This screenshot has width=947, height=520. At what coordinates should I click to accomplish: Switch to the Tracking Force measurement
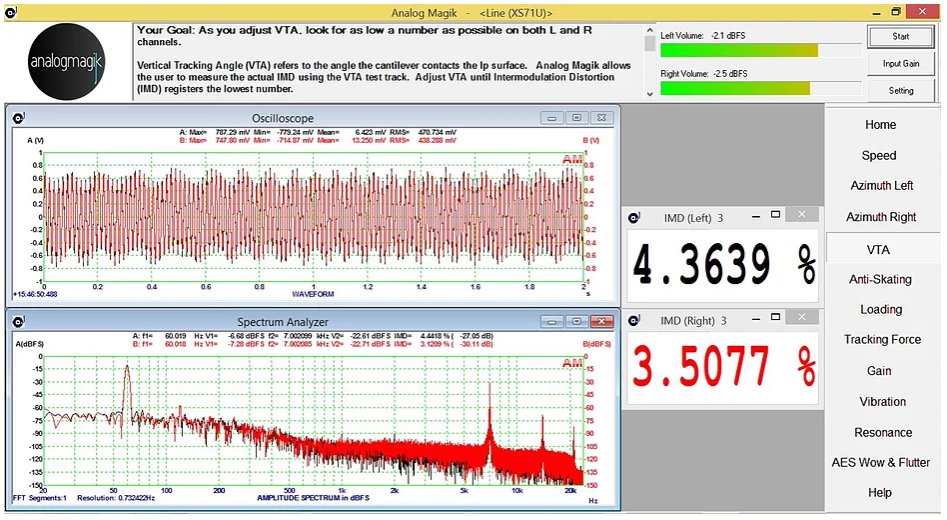(x=880, y=340)
